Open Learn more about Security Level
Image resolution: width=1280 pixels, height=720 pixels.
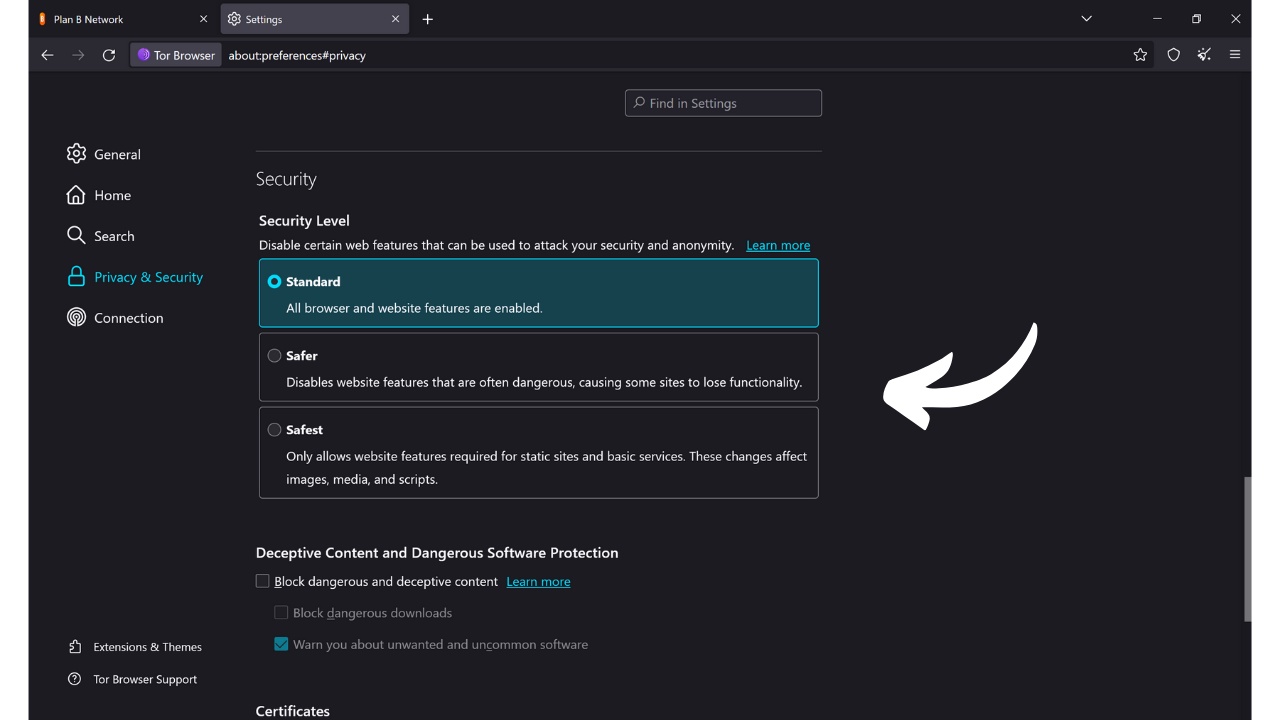pos(778,245)
